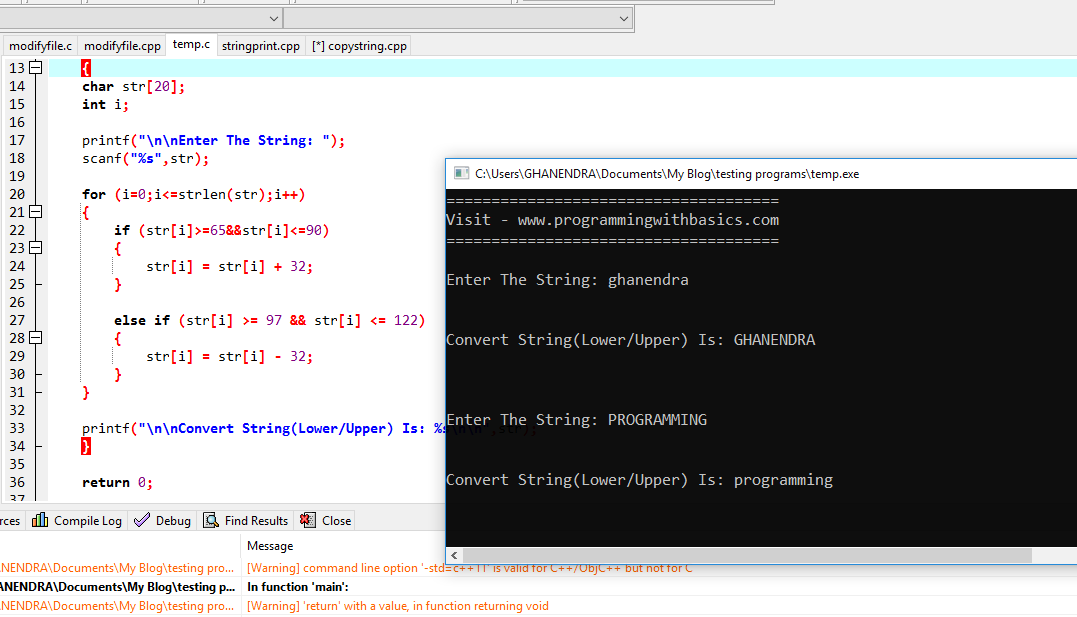This screenshot has height=617, width=1077.
Task: Close the bottom message panel
Action: [x=326, y=521]
